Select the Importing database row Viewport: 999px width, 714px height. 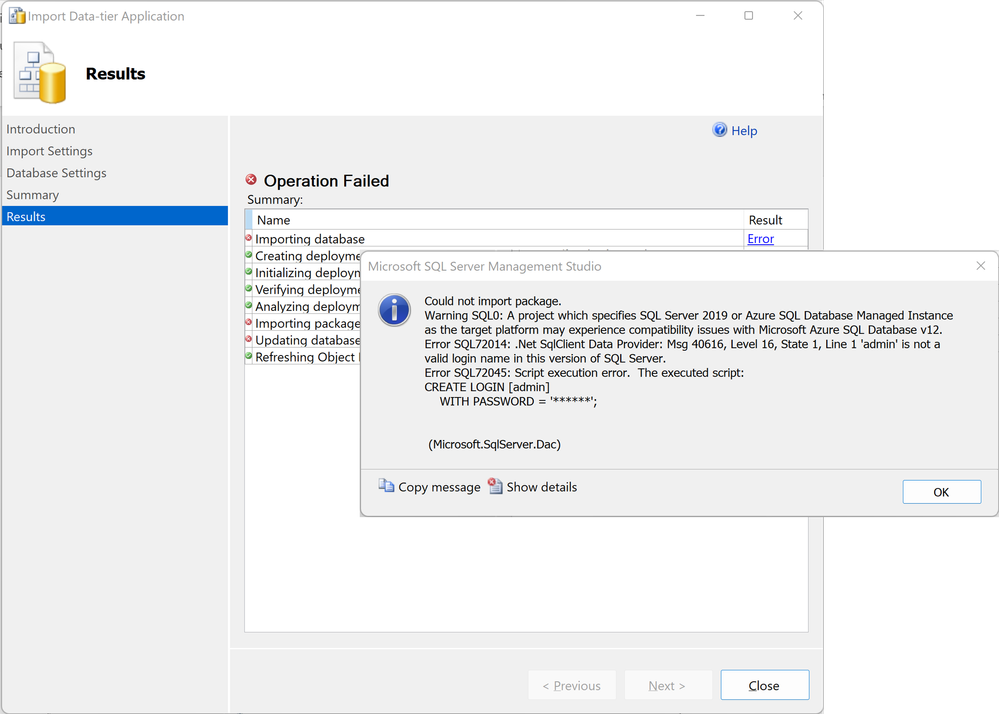pos(526,239)
